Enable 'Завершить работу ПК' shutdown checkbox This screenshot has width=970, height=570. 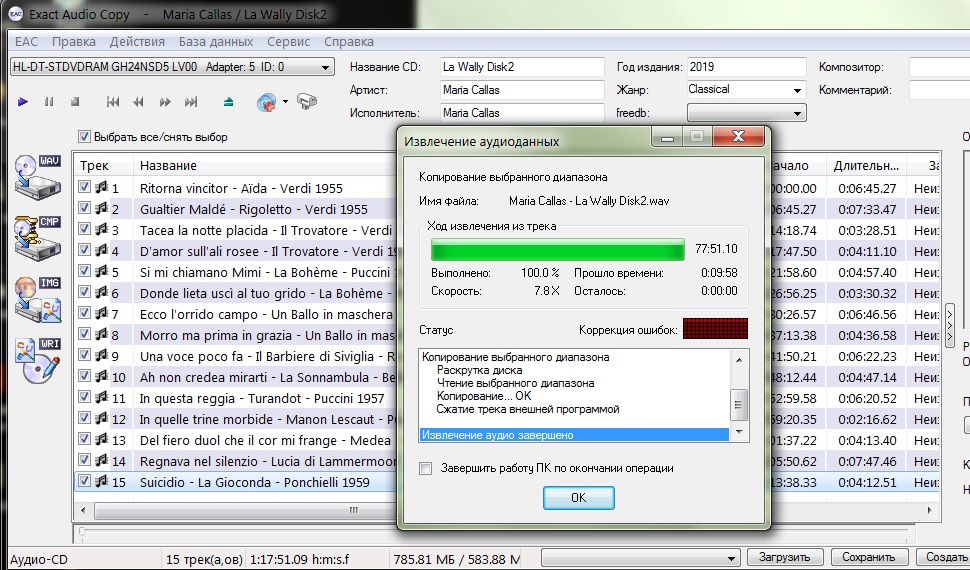427,468
